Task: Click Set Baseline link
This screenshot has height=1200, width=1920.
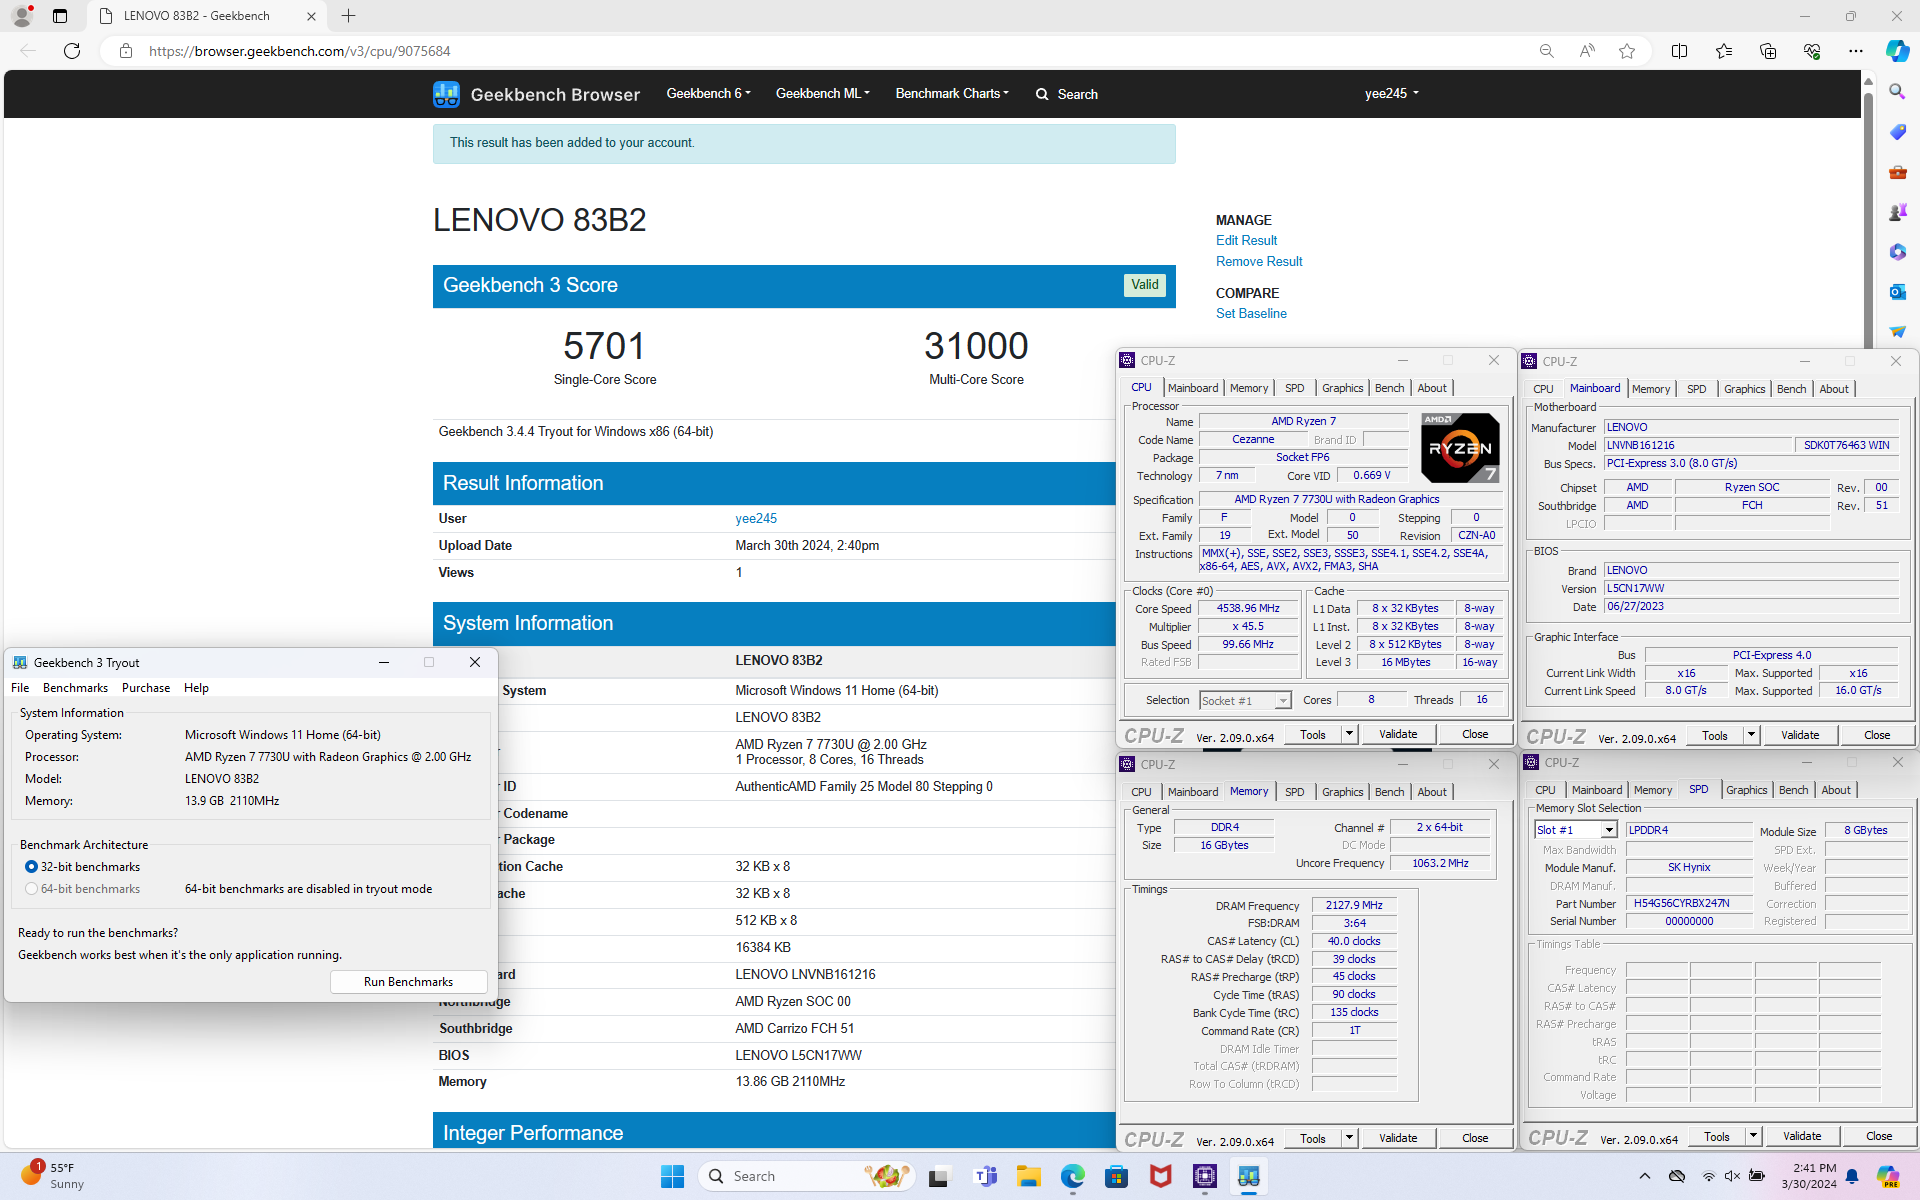Action: click(x=1251, y=313)
